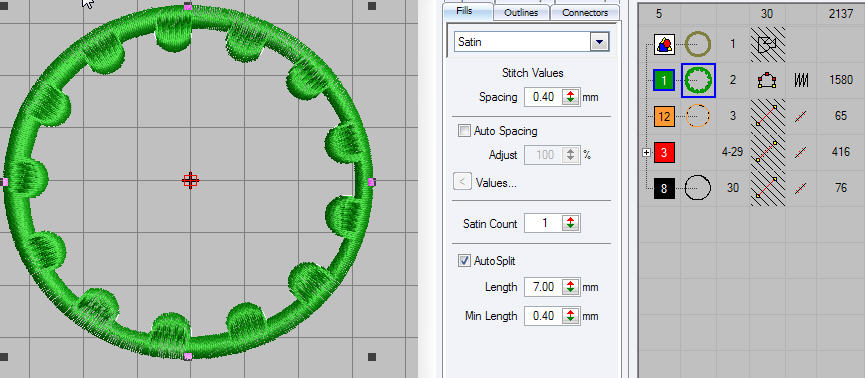Click the design palette icon in sequence

(x=664, y=44)
